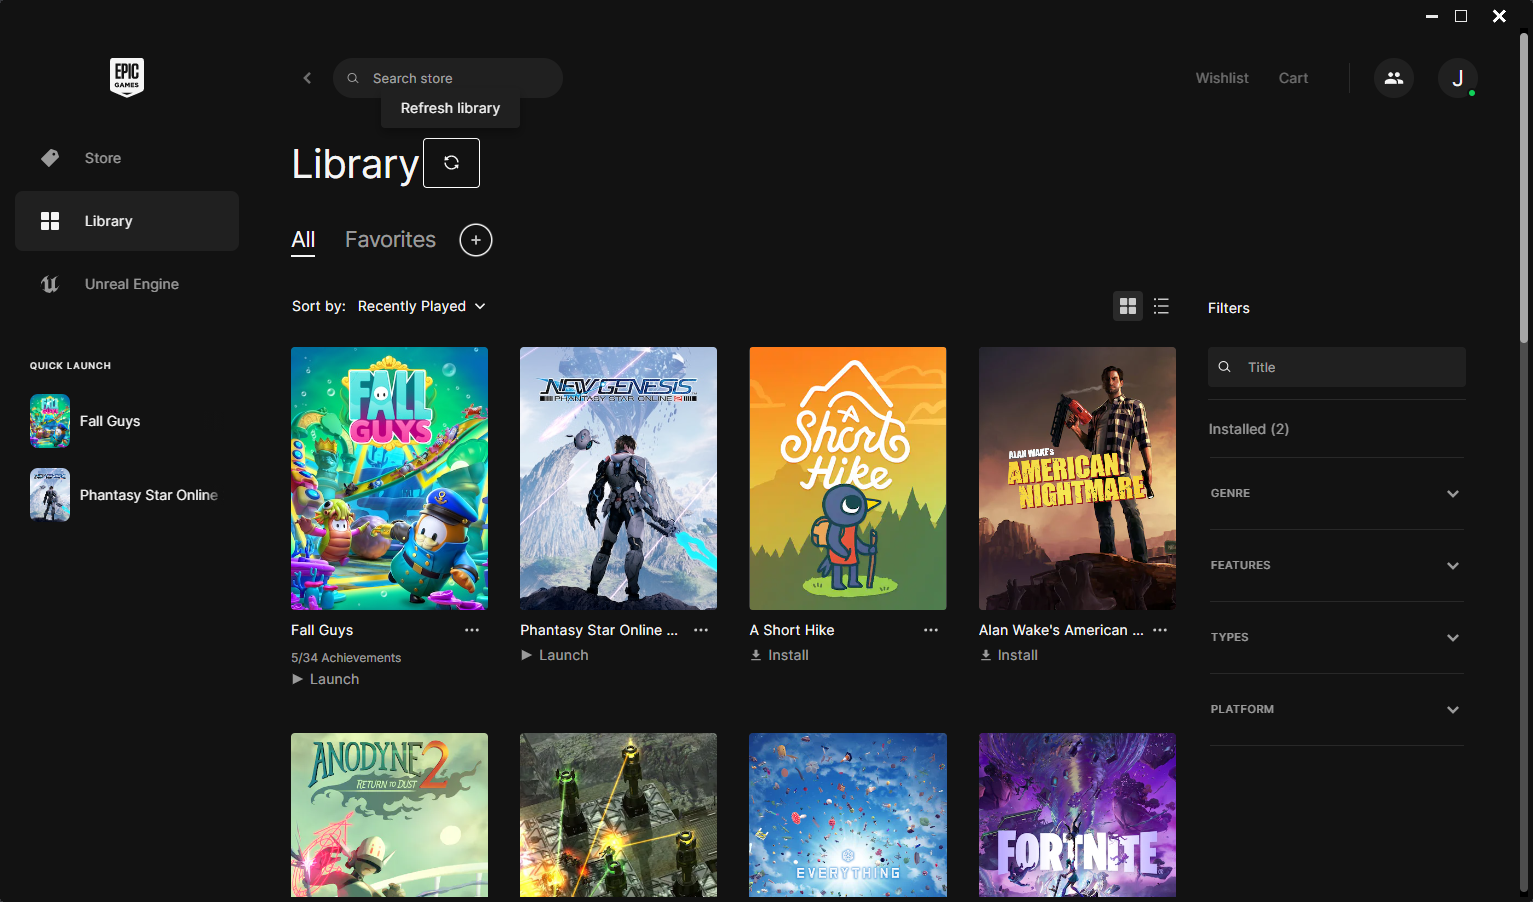Switch to the Favorites tab

tap(390, 240)
